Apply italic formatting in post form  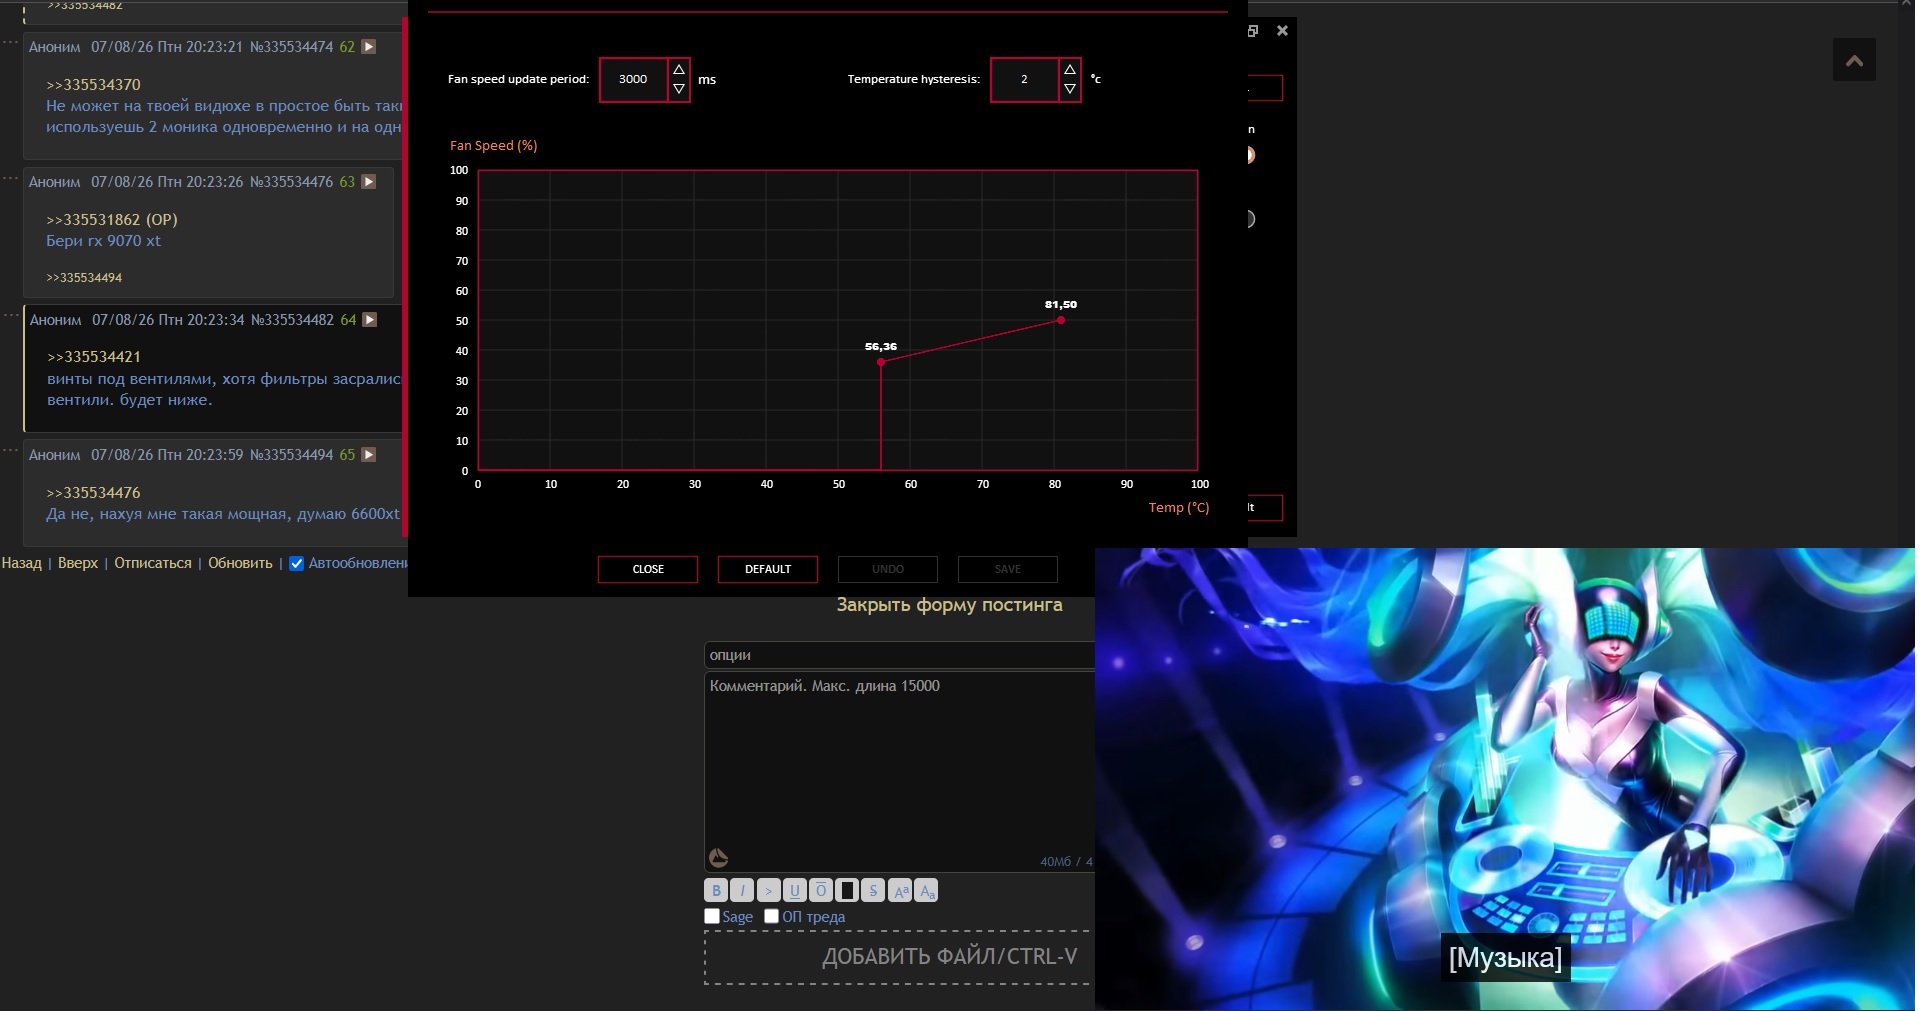[742, 890]
